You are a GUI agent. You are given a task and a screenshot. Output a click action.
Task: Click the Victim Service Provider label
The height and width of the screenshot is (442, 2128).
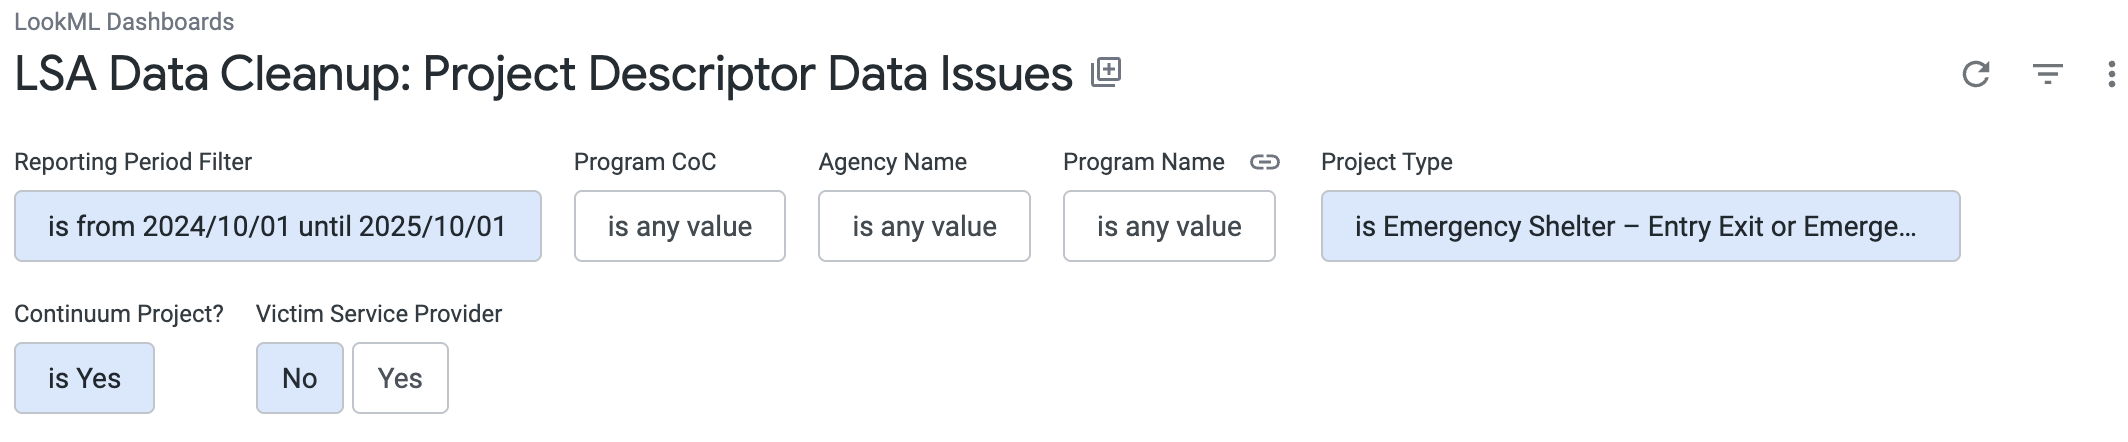point(378,314)
